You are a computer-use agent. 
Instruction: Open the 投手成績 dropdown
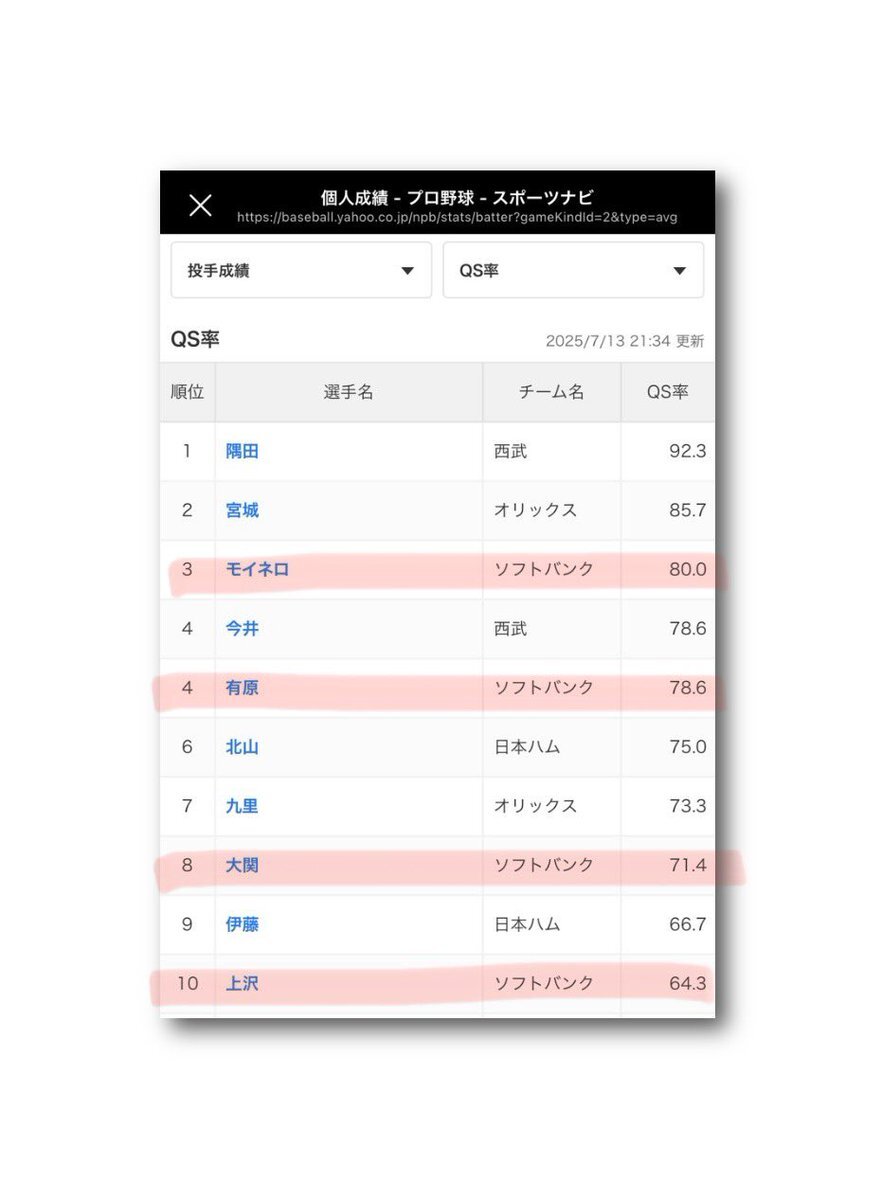click(x=301, y=270)
